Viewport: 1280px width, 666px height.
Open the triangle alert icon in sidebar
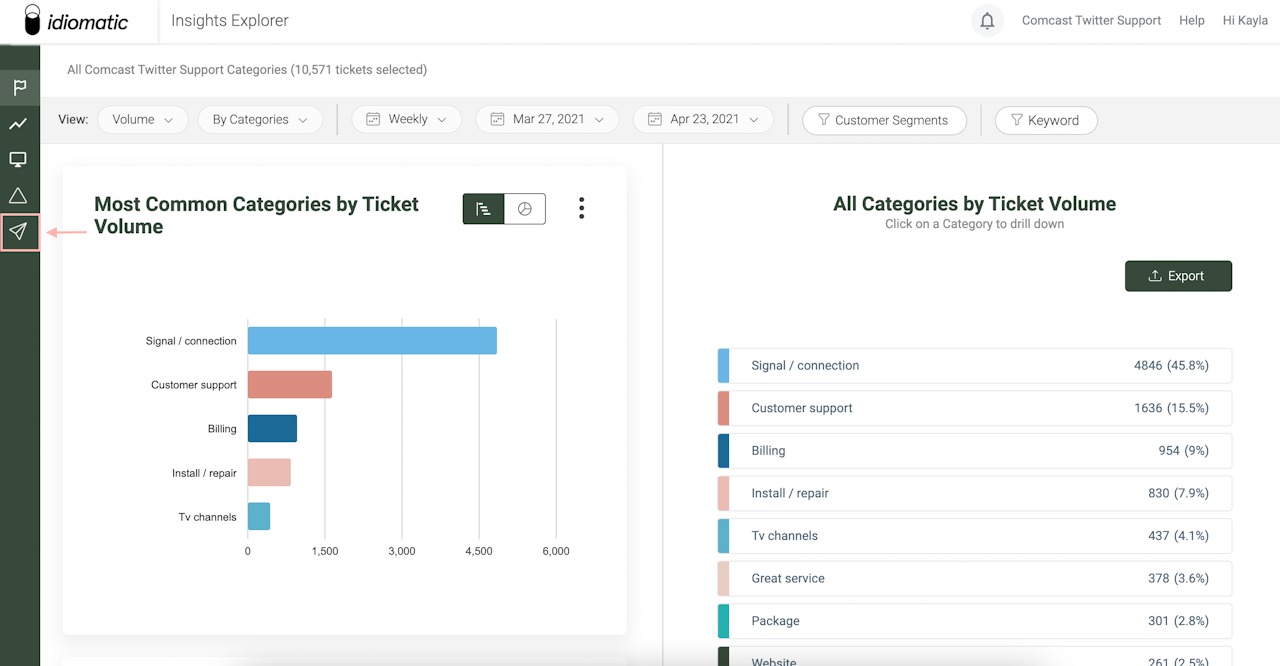[19, 196]
